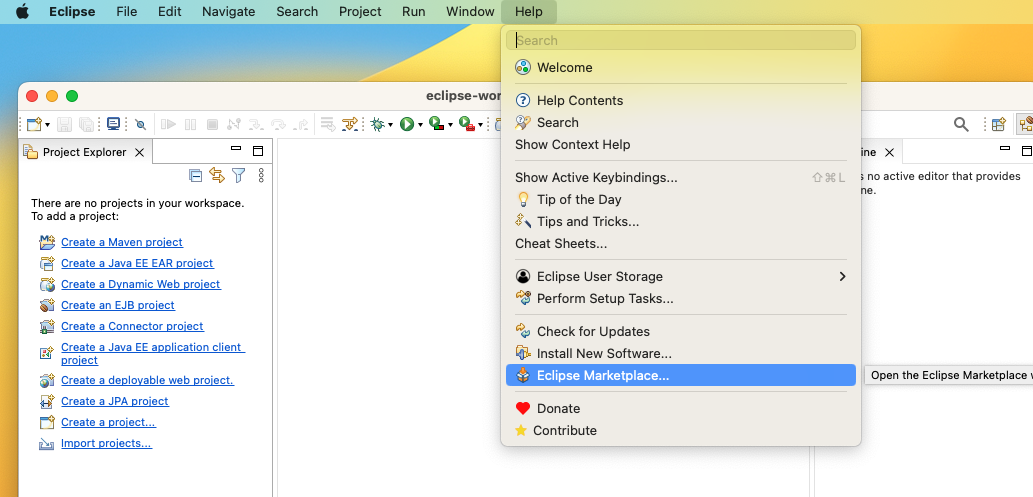The image size is (1033, 497).
Task: Click Create a Maven project link
Action: click(122, 242)
